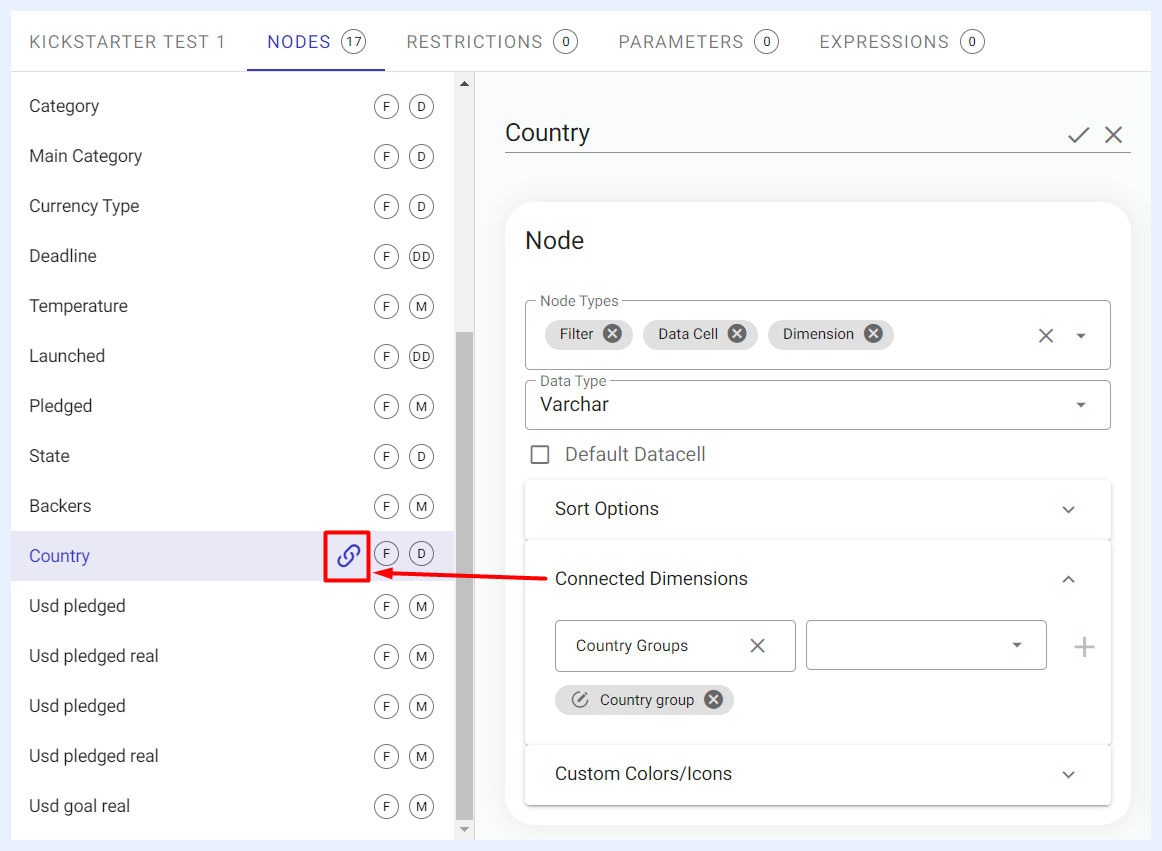The image size is (1162, 851).
Task: Click the M badge on the Usd goal real row
Action: coord(422,807)
